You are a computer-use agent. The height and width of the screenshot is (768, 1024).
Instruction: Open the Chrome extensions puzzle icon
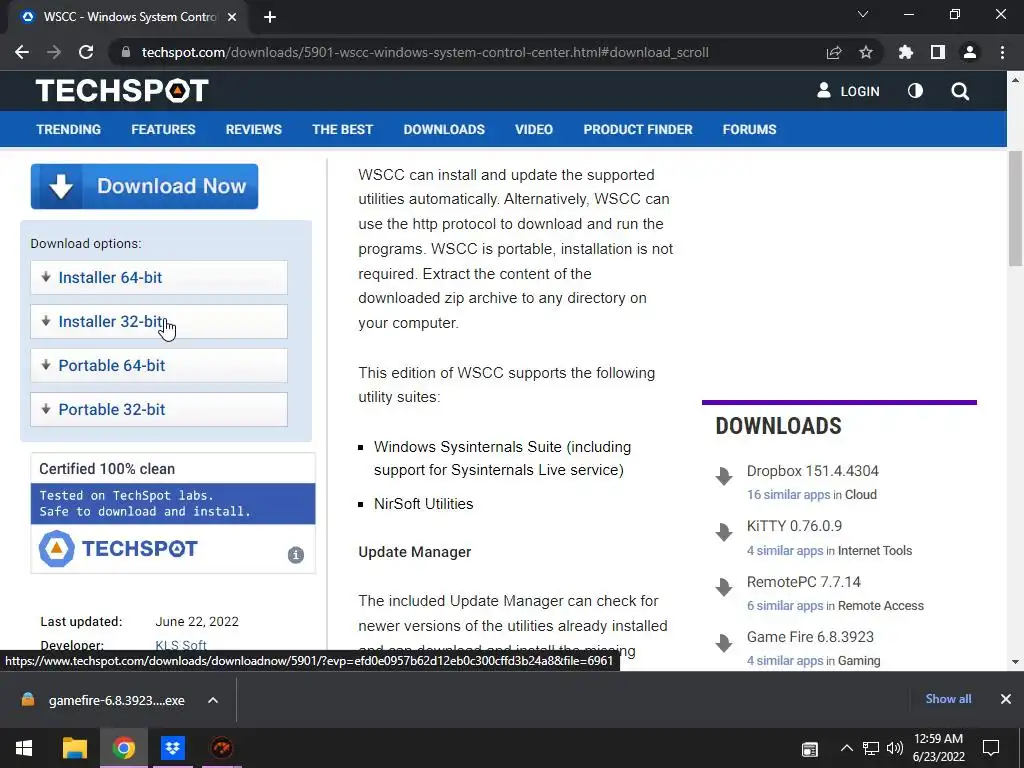tap(906, 52)
